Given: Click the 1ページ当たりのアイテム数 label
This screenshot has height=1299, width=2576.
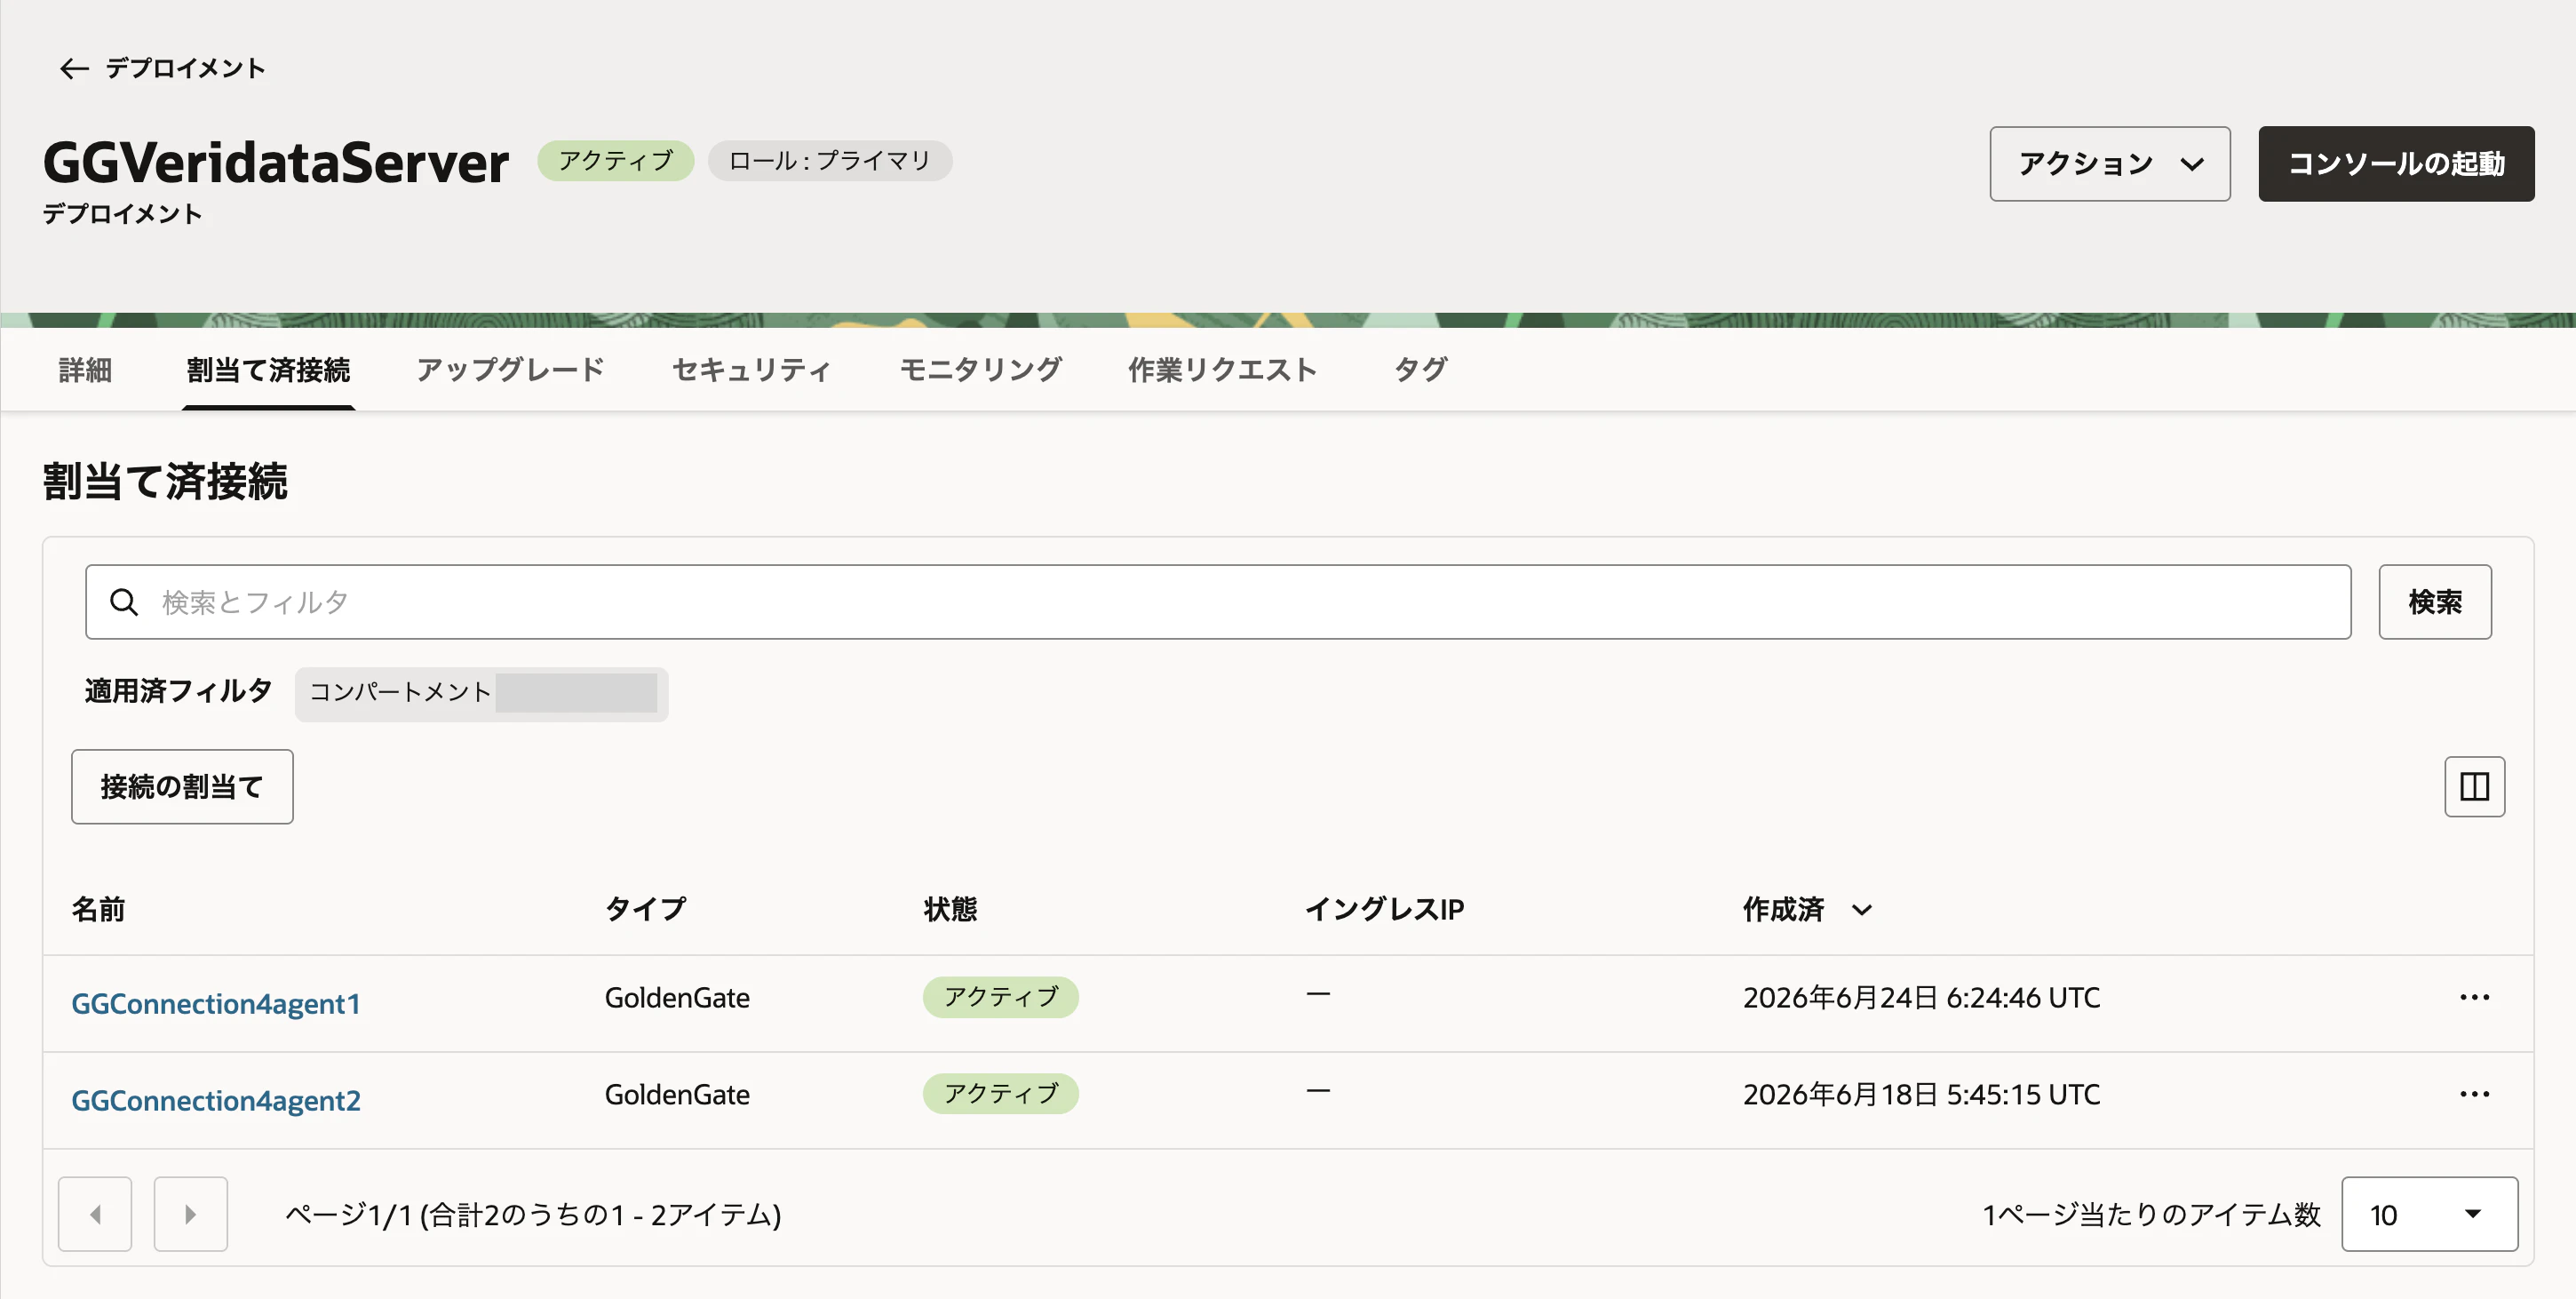Looking at the screenshot, I should [x=2151, y=1215].
